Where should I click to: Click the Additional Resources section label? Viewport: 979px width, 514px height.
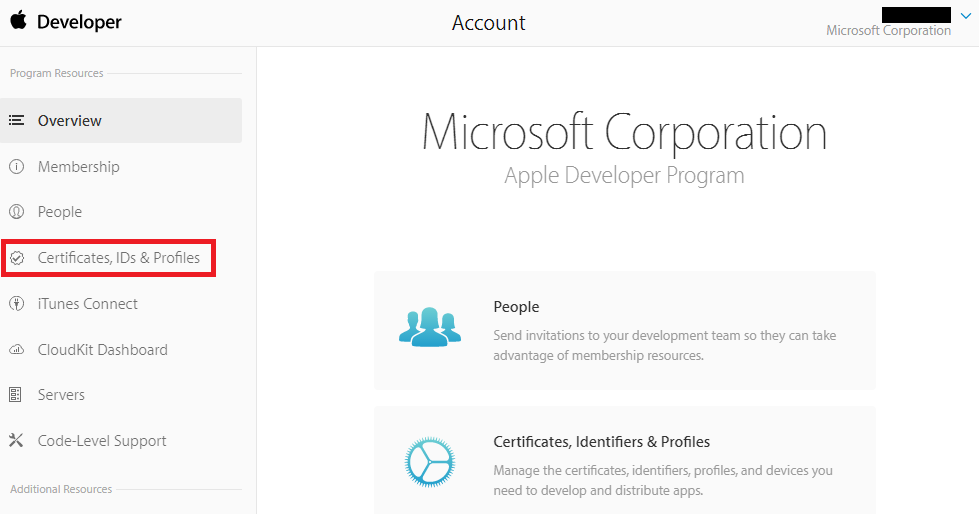[61, 489]
